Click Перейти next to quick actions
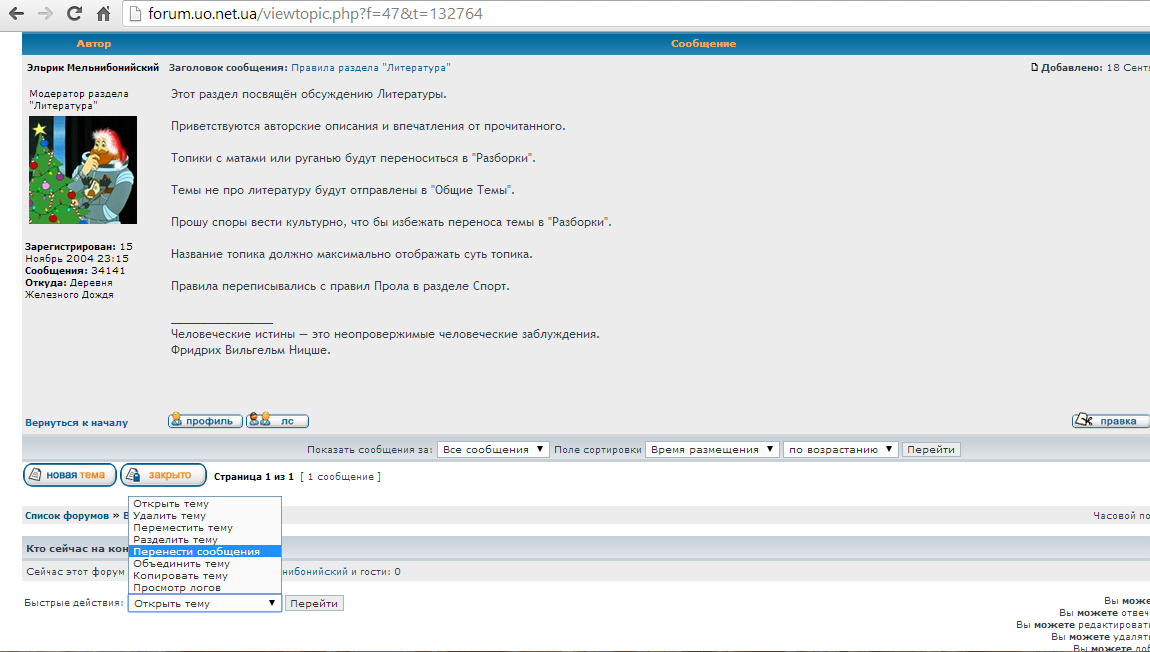Screen dimensions: 1150x652 [314, 604]
